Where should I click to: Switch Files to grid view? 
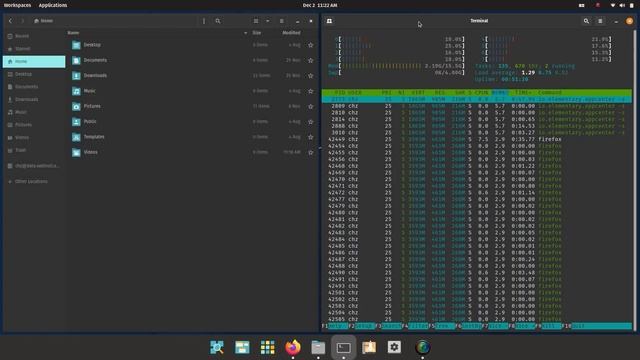pos(256,21)
